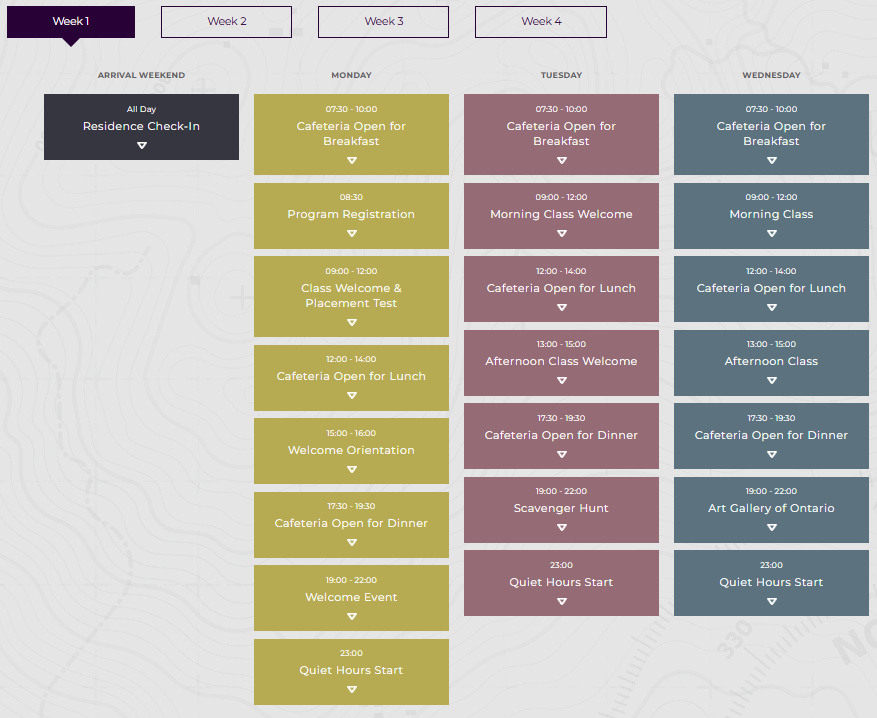
Task: Expand Residence Check-In arrow icon
Action: [x=141, y=145]
